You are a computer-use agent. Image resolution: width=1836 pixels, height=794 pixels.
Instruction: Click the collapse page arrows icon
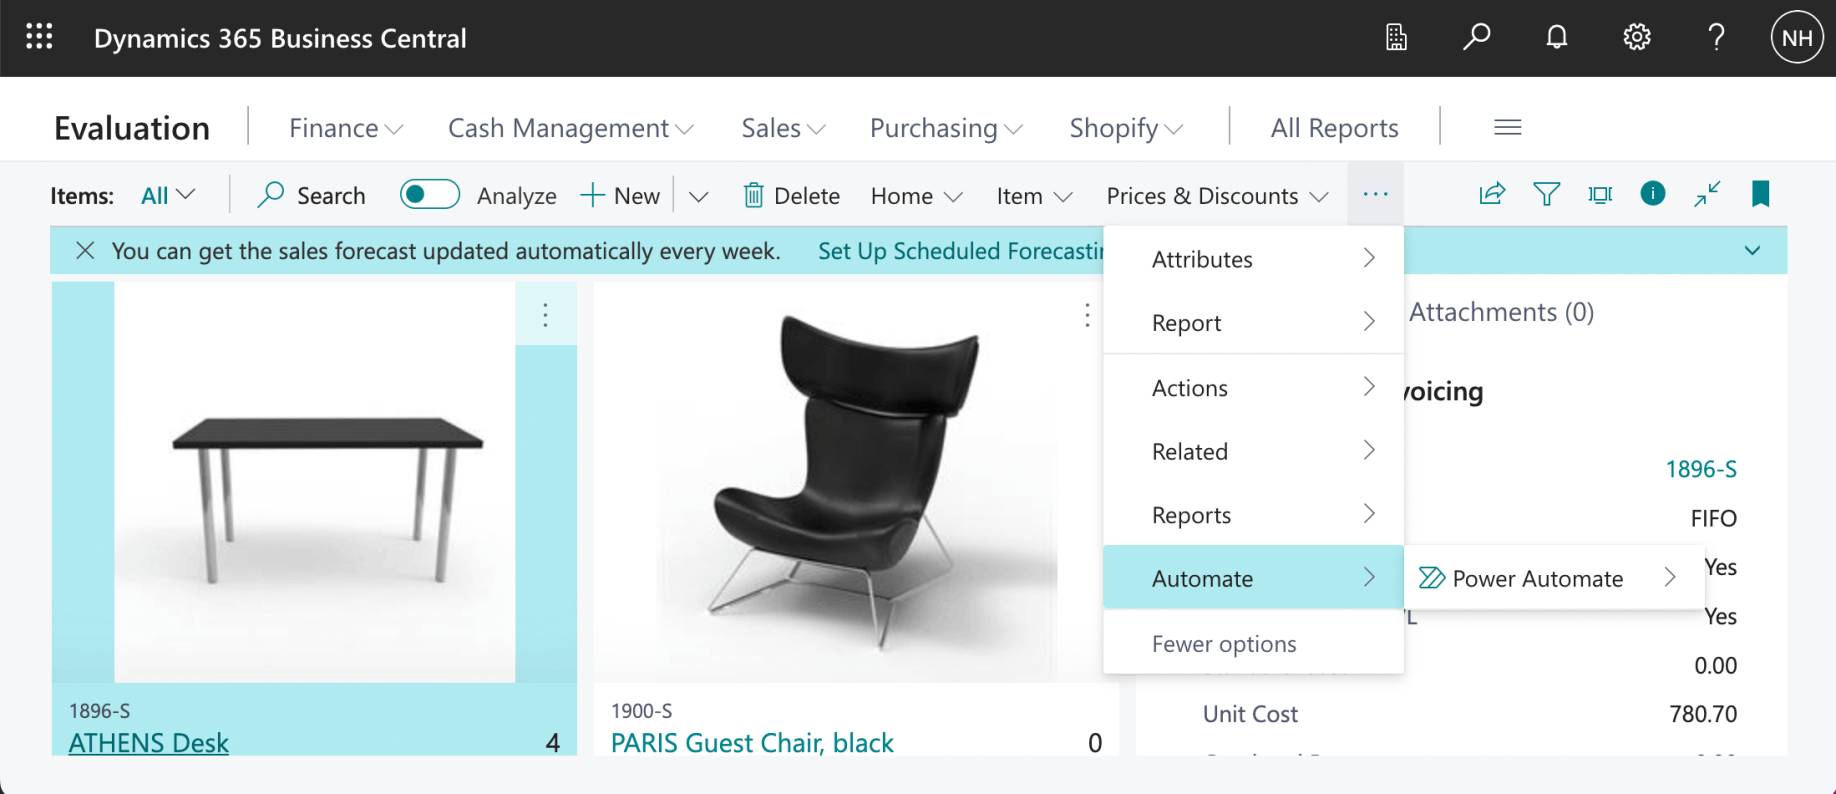(1707, 194)
